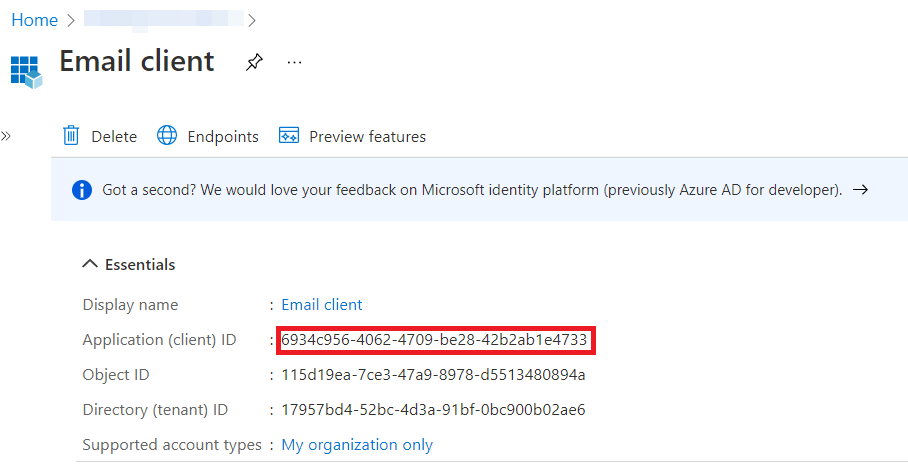Image resolution: width=908 pixels, height=464 pixels.
Task: Click the Email client page title
Action: 137,61
